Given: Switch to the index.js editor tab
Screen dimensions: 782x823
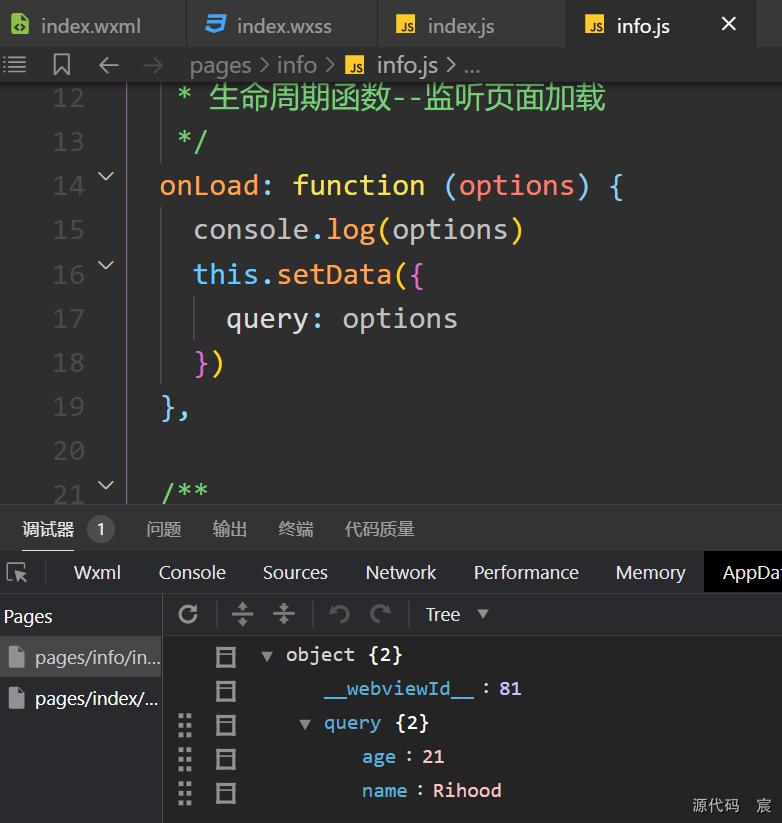Looking at the screenshot, I should tap(471, 24).
